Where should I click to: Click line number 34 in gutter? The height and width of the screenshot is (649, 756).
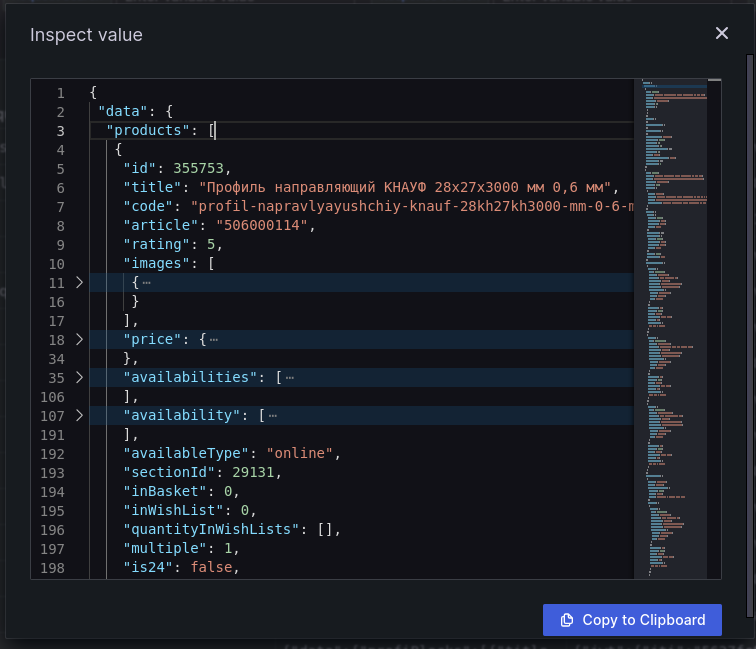(56, 359)
